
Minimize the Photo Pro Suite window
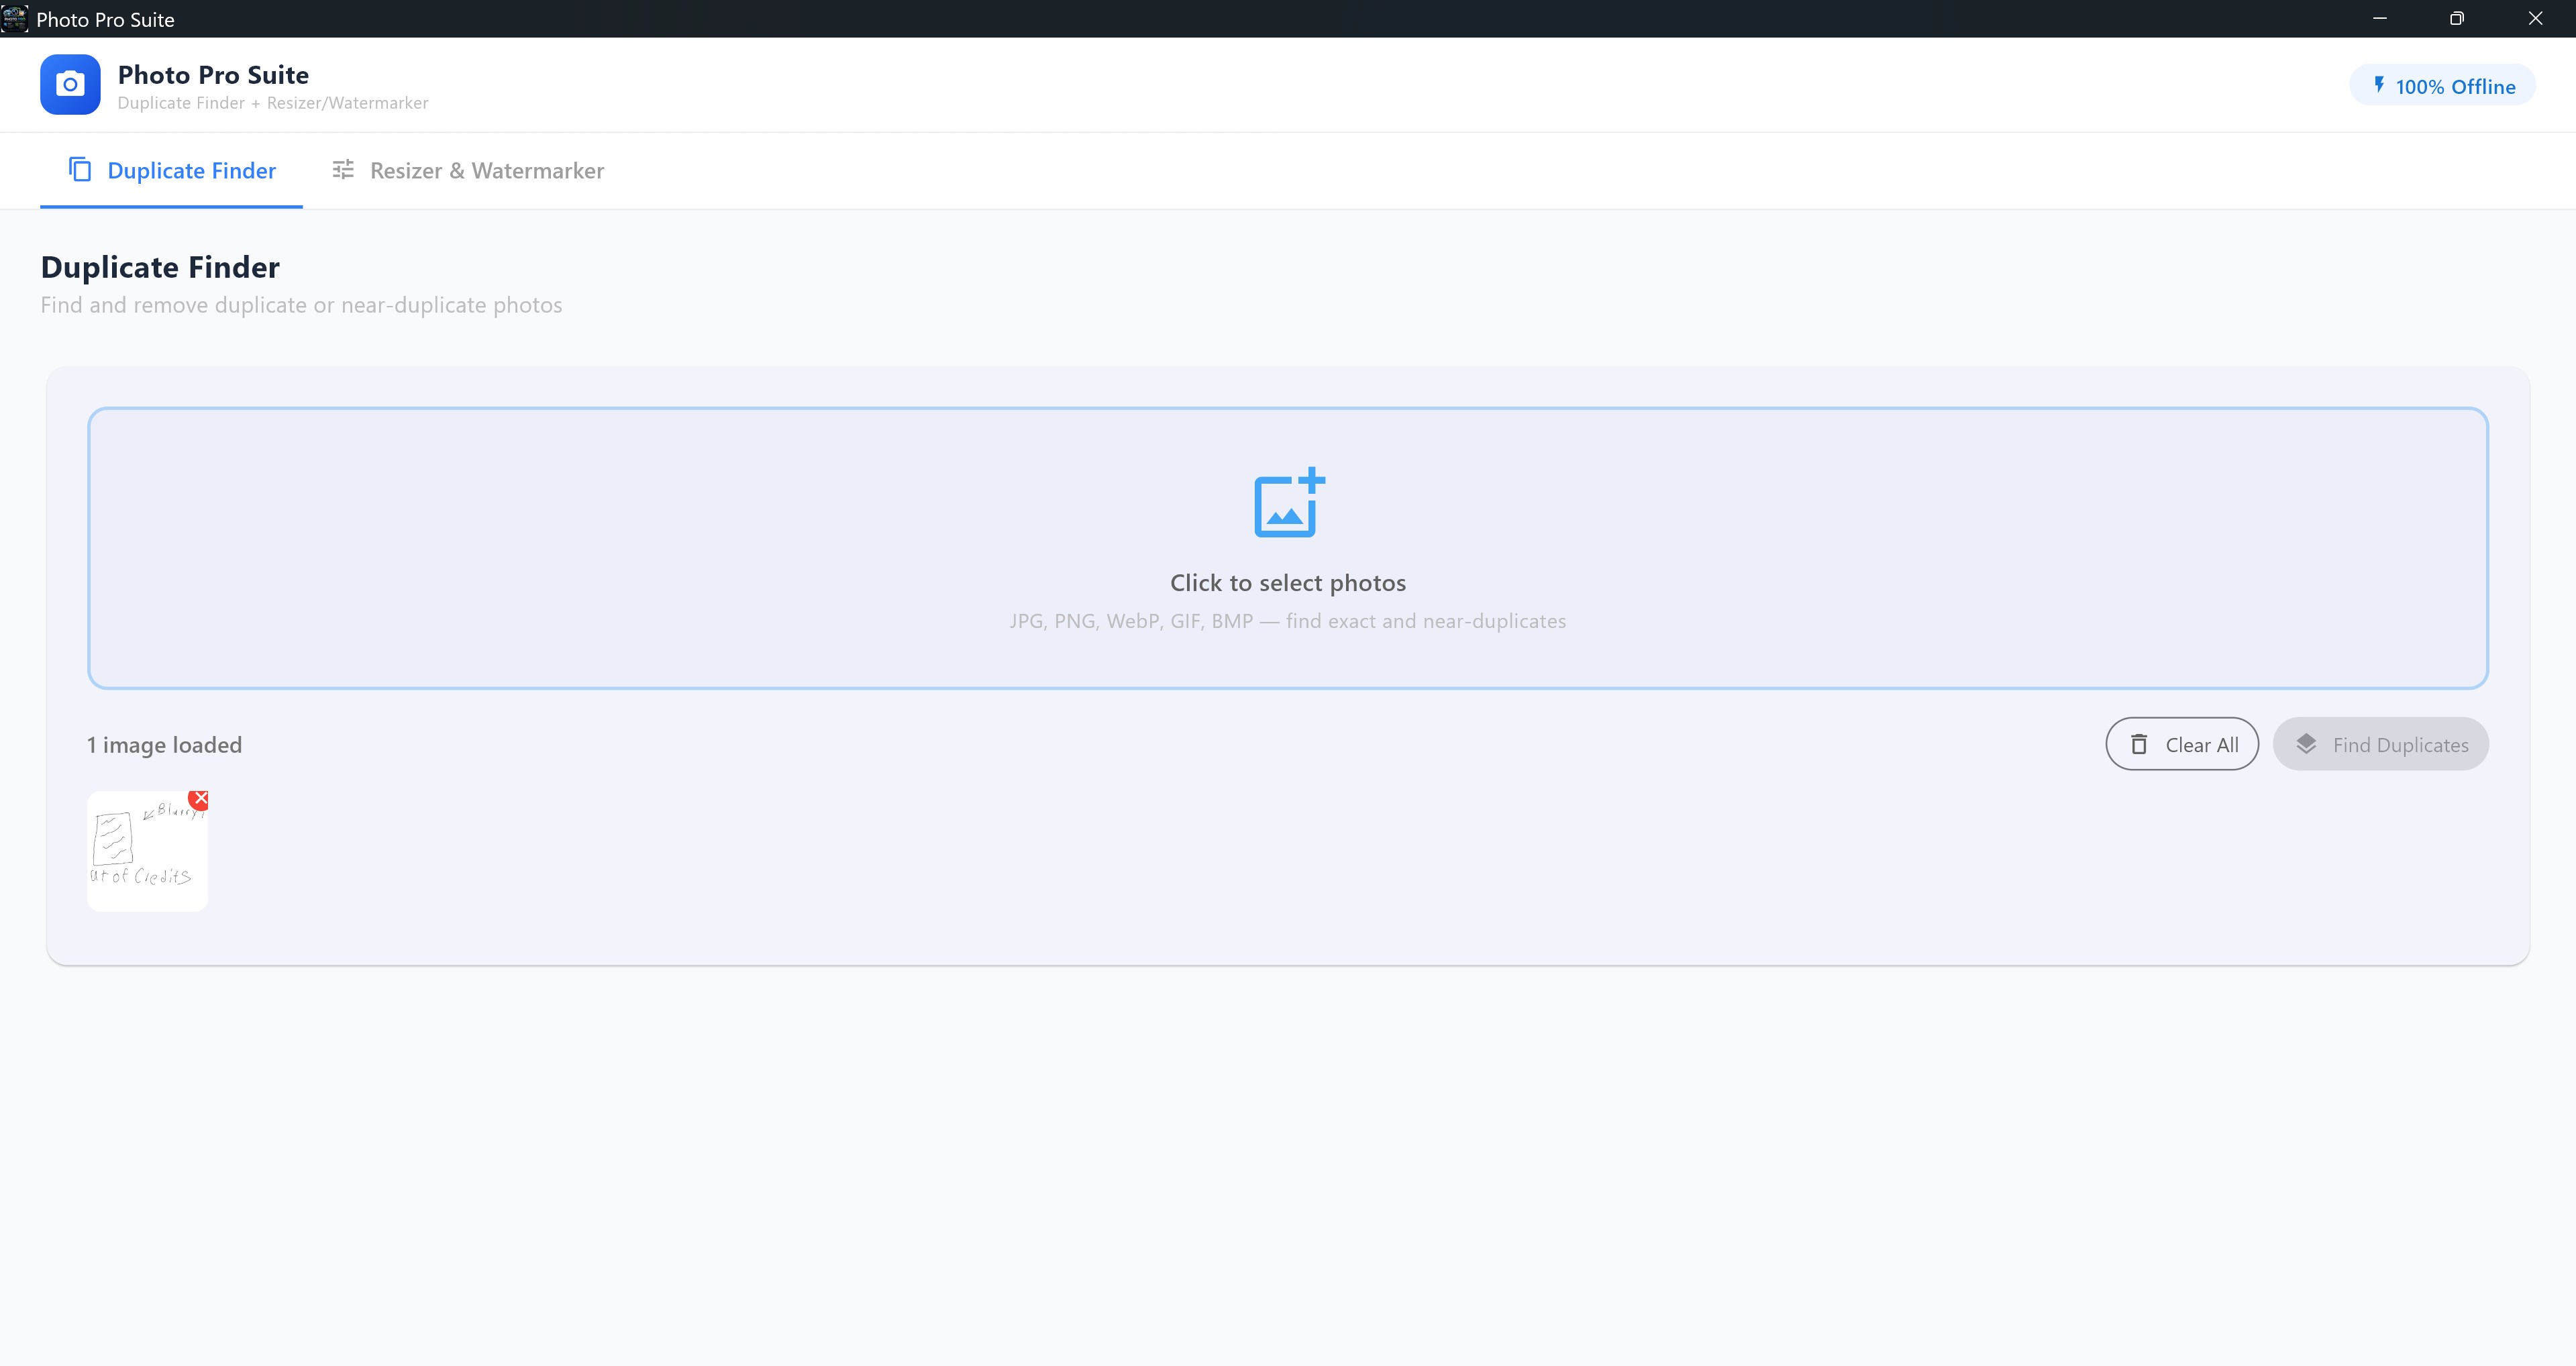tap(2380, 18)
